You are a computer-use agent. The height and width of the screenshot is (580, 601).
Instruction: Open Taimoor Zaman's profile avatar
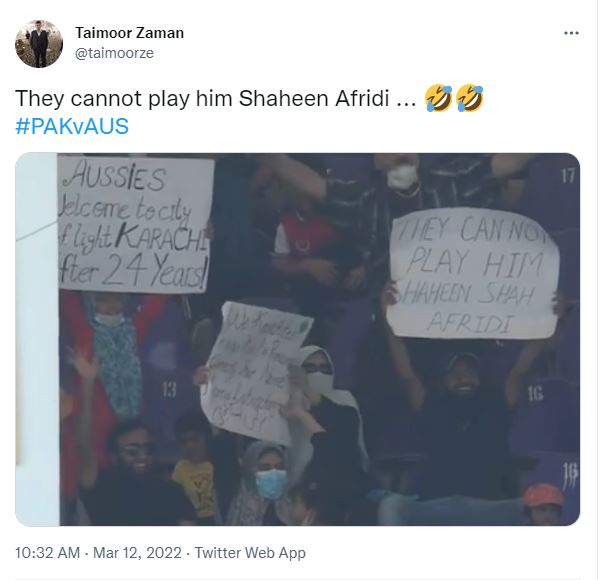point(39,44)
